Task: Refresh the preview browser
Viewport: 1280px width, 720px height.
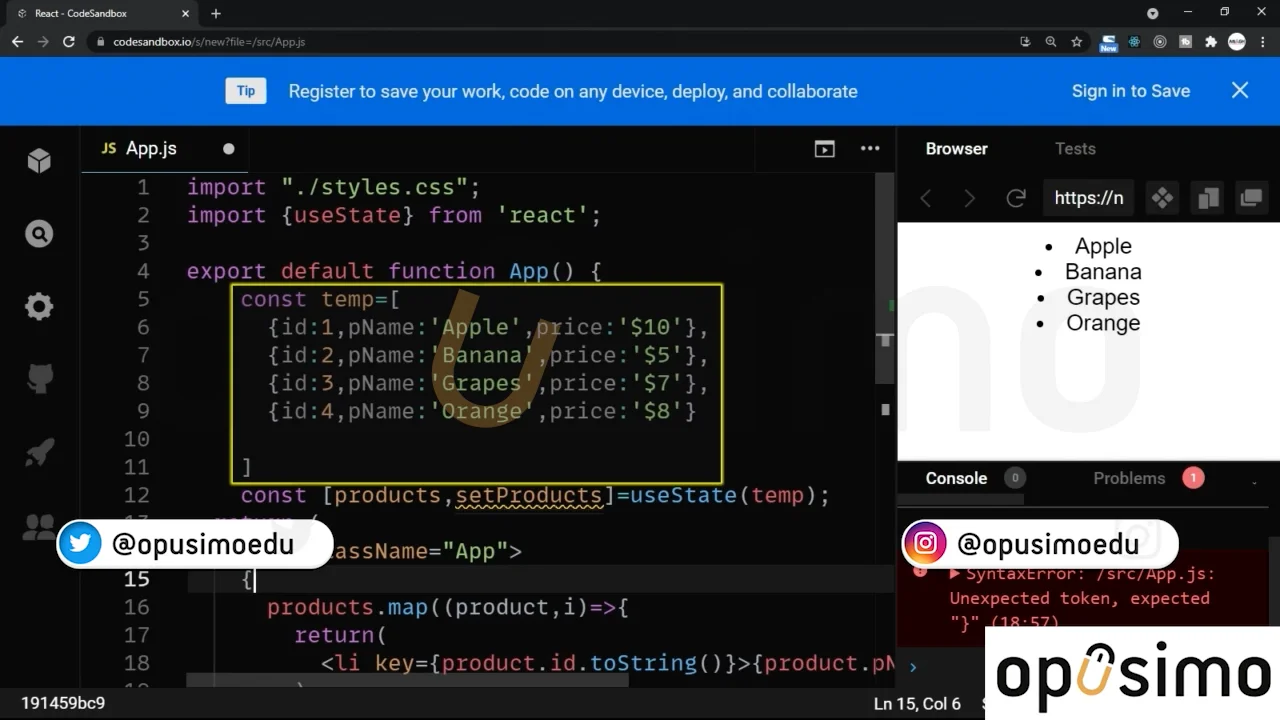Action: tap(1016, 198)
